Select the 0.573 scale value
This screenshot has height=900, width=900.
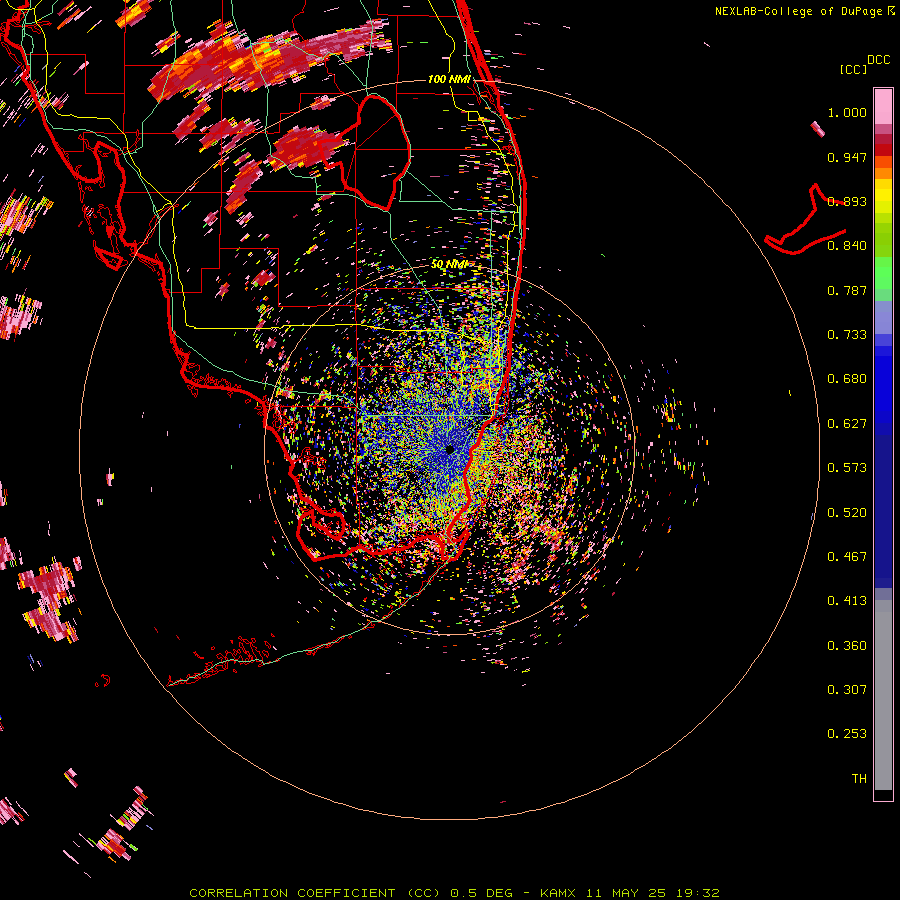click(x=847, y=468)
